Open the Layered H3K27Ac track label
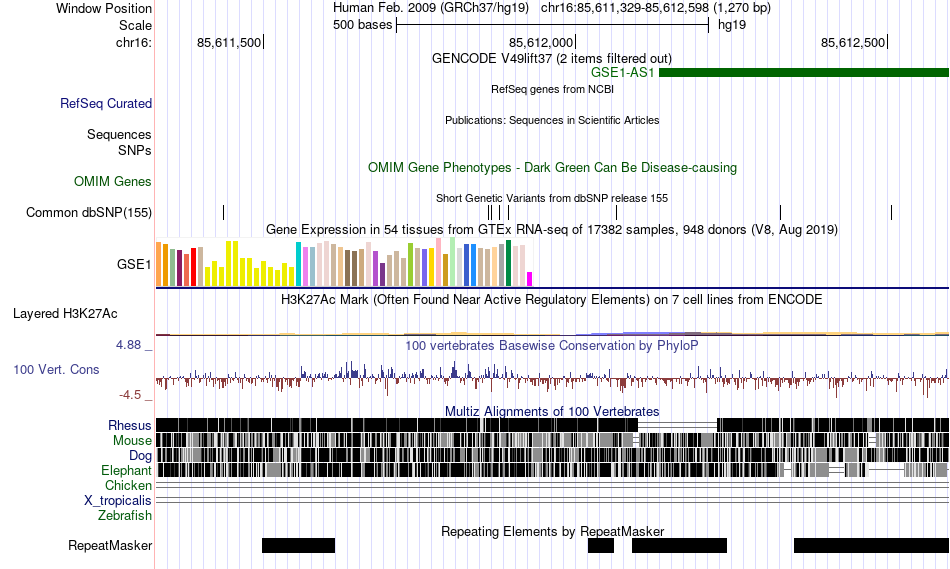This screenshot has height=569, width=950. pyautogui.click(x=65, y=313)
